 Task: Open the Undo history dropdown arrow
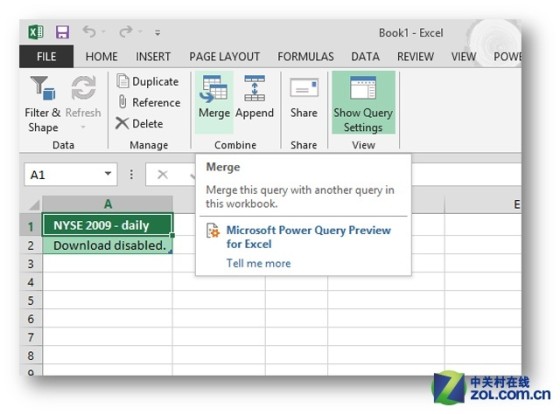(104, 32)
